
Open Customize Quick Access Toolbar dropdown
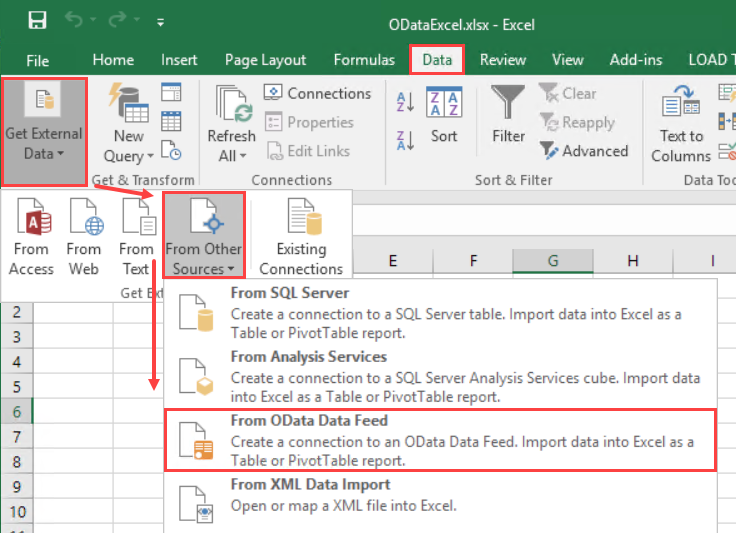pos(161,22)
